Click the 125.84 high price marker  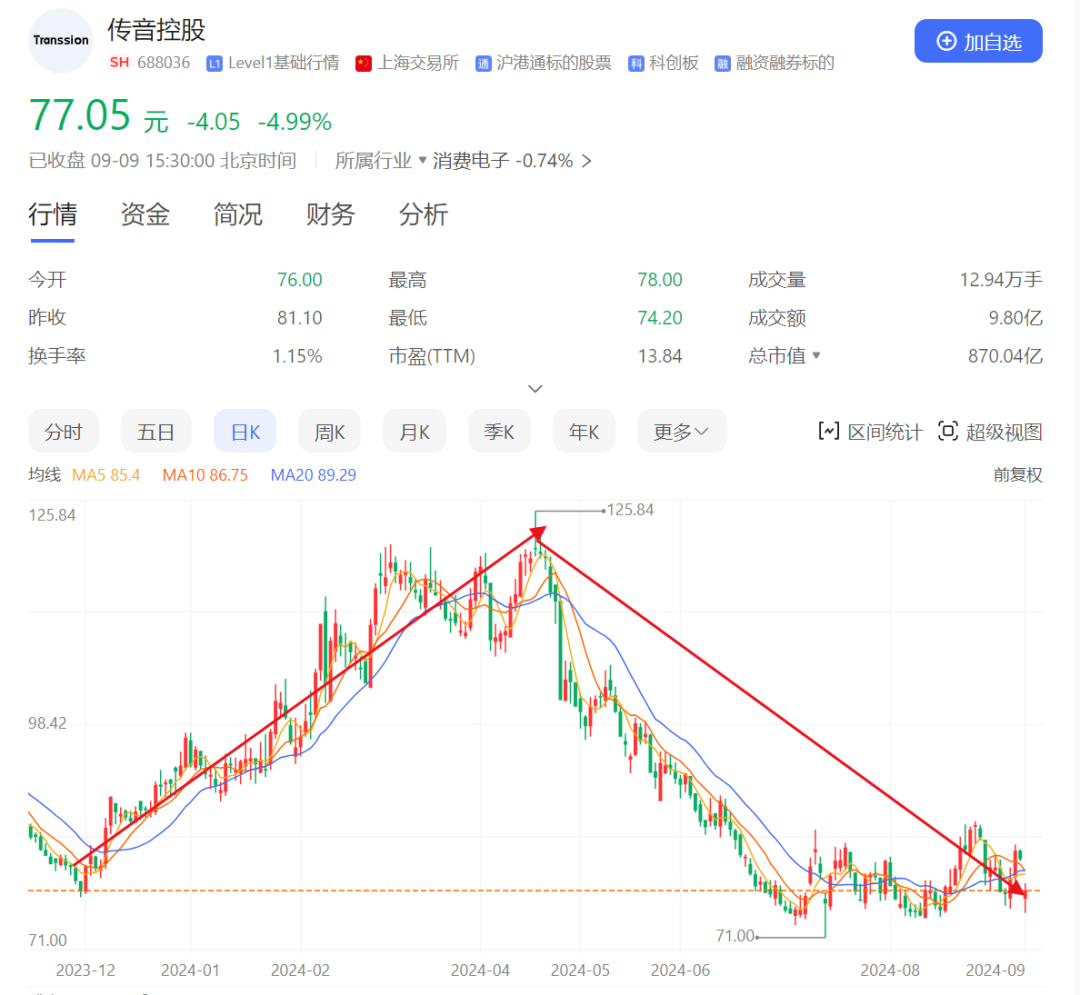click(x=630, y=510)
